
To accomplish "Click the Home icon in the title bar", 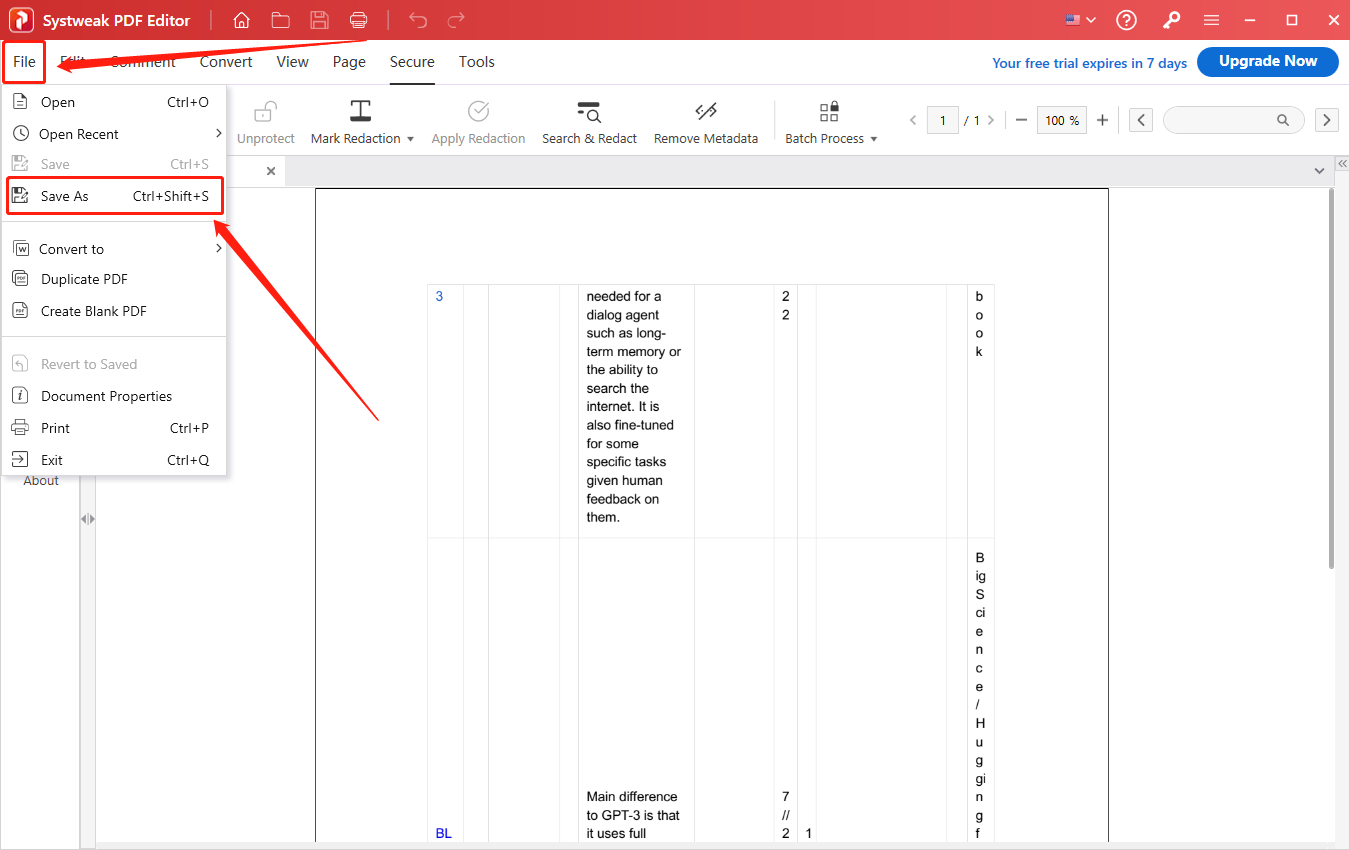I will coord(241,20).
